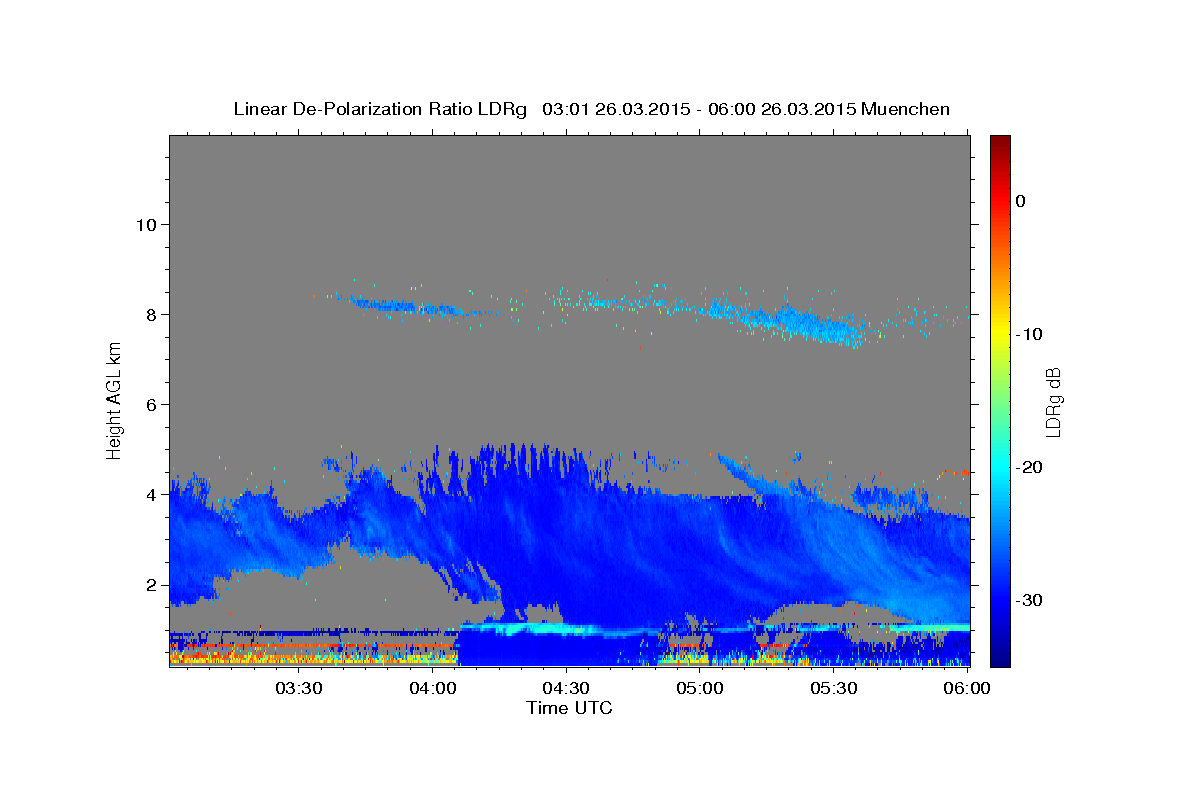The image size is (1200, 800).
Task: Click the 04:30 time tick label
Action: tap(566, 689)
